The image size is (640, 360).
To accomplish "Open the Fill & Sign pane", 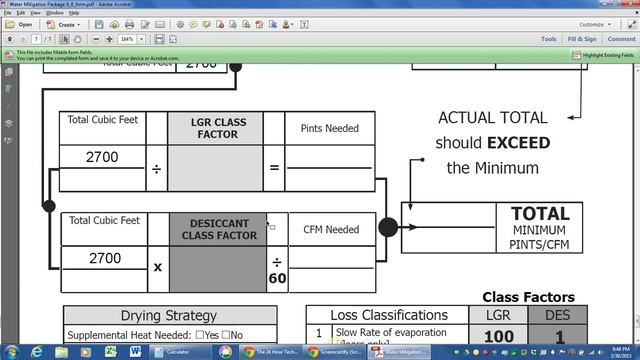I will click(582, 39).
